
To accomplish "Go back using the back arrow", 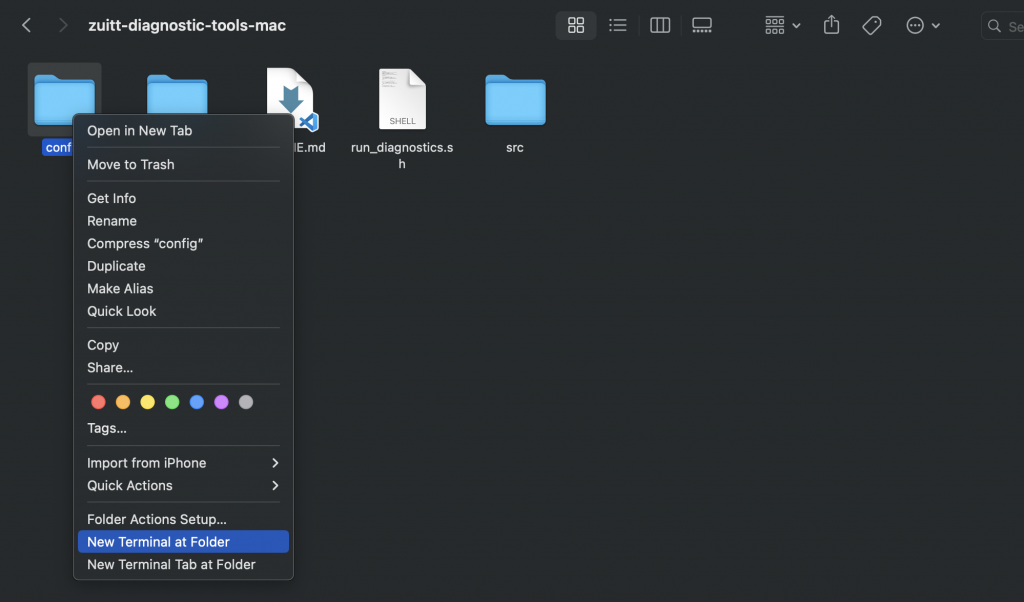I will pos(27,26).
